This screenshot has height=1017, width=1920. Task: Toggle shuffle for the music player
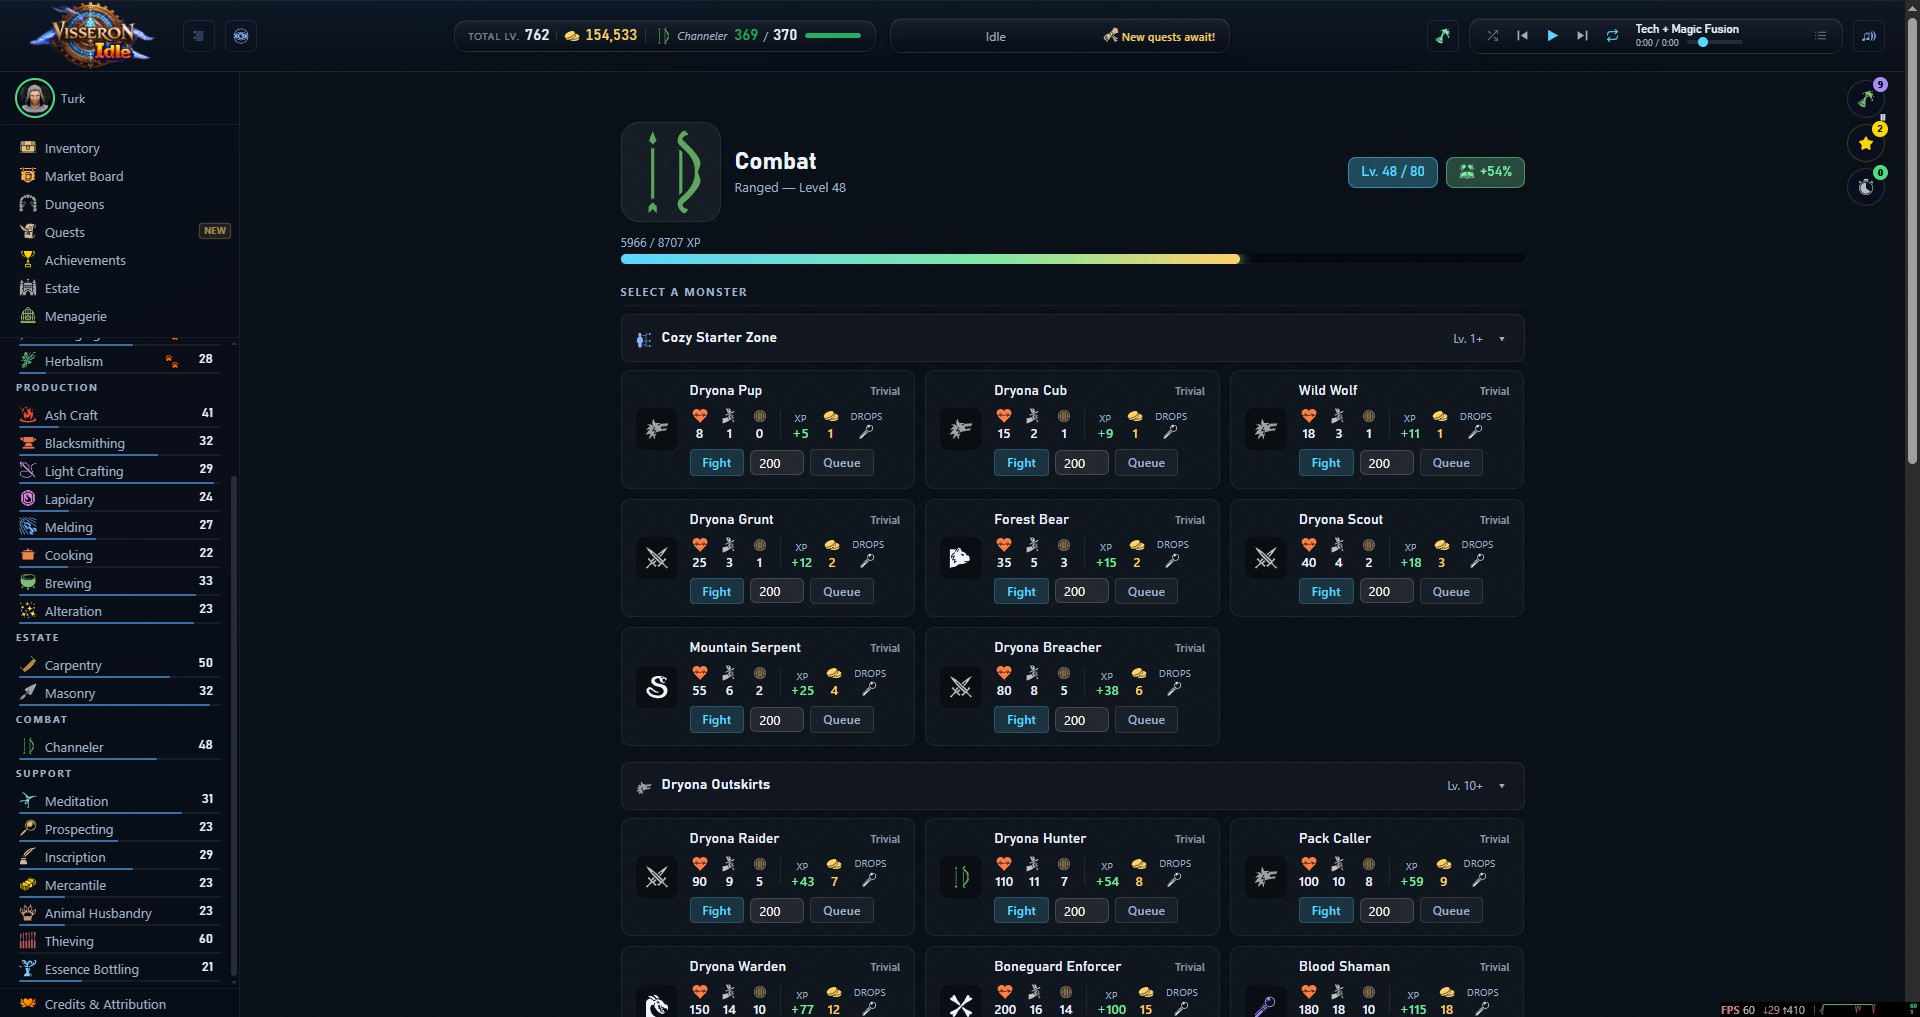[1492, 36]
